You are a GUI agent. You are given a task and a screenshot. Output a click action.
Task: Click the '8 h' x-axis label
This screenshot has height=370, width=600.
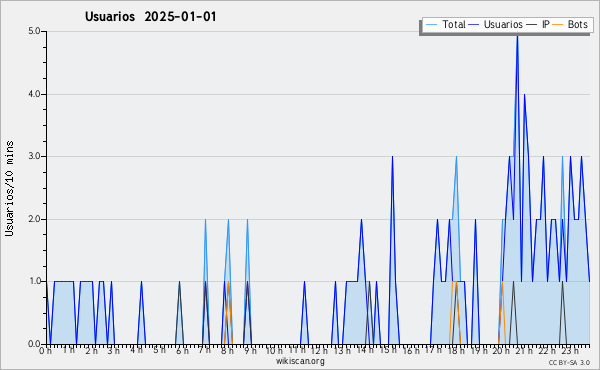coord(227,351)
